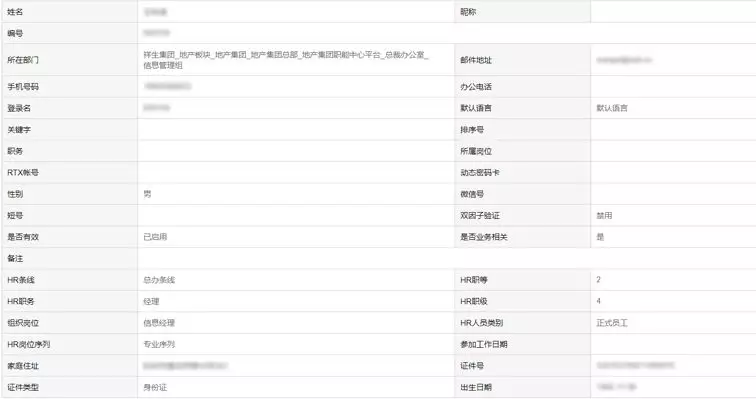Click the 已启用 status value
Screen dimensions: 756x399
coord(155,237)
